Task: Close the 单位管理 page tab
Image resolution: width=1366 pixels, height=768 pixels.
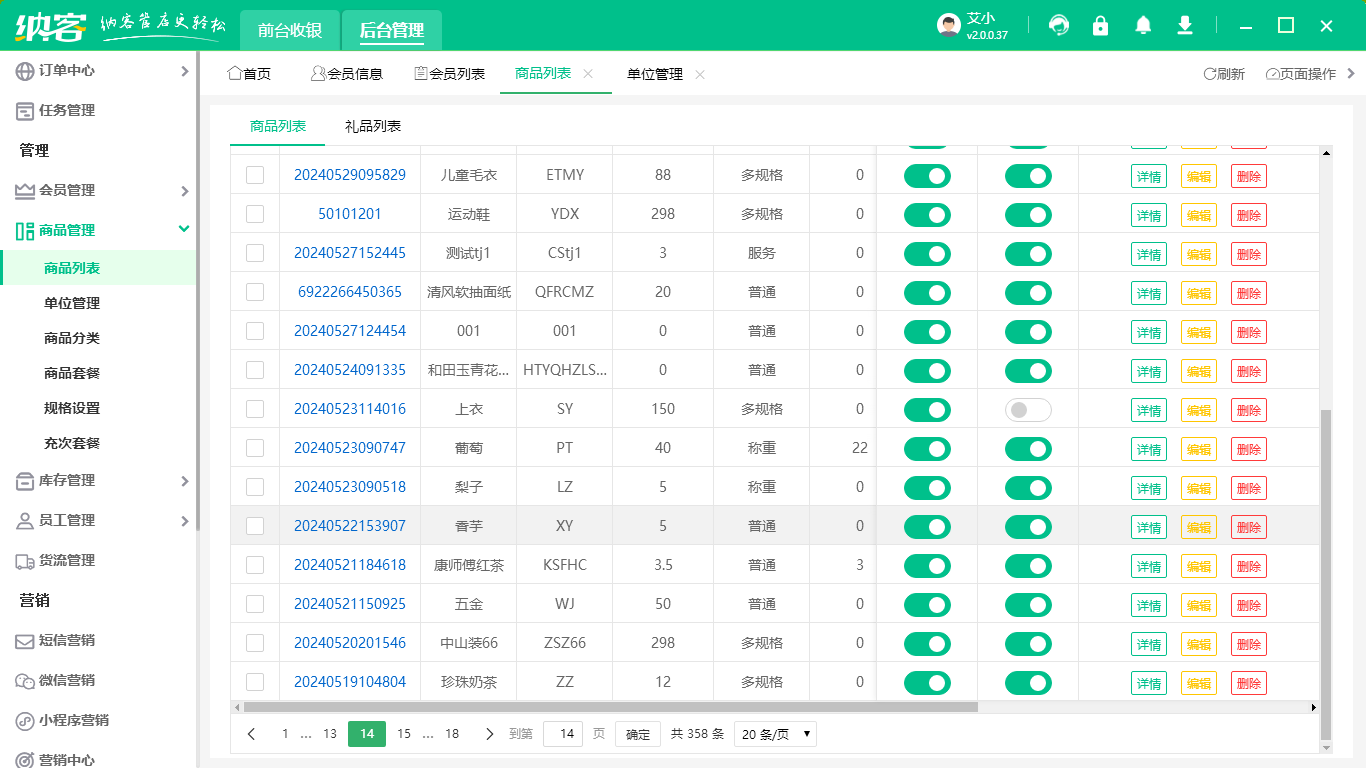Action: (700, 74)
